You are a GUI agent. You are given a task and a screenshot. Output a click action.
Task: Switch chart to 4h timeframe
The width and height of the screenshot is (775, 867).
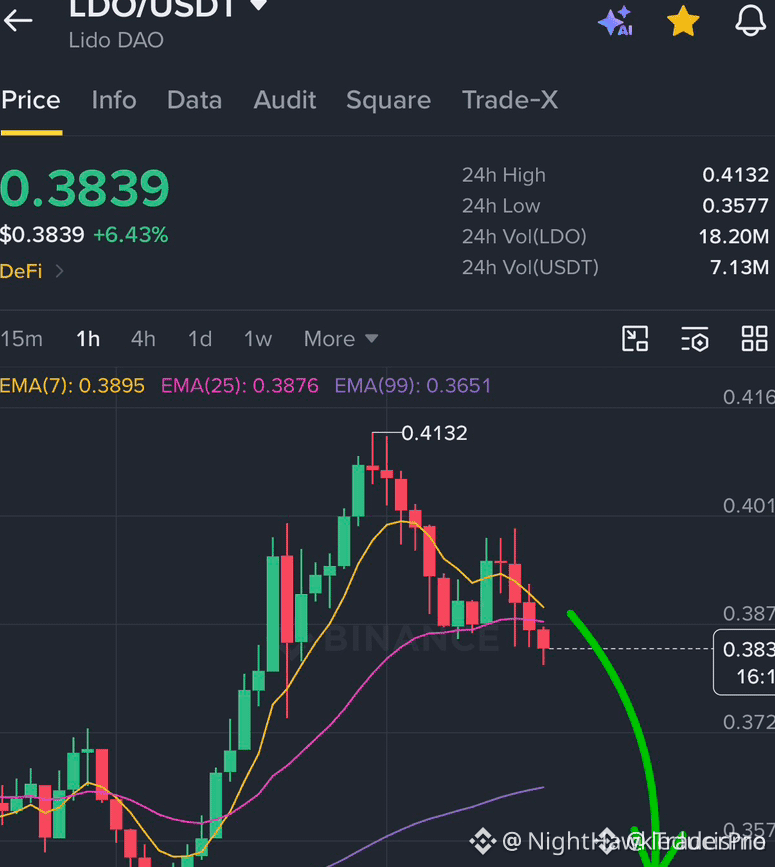coord(143,338)
